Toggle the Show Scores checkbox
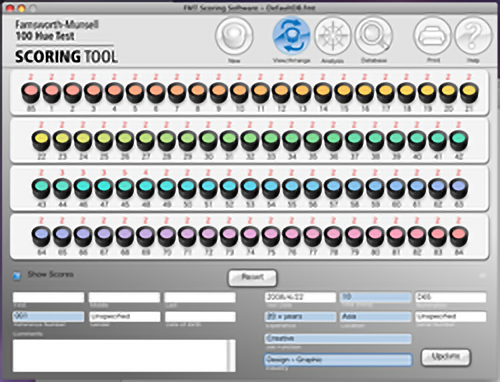Viewport: 500px width, 382px height. 17,276
